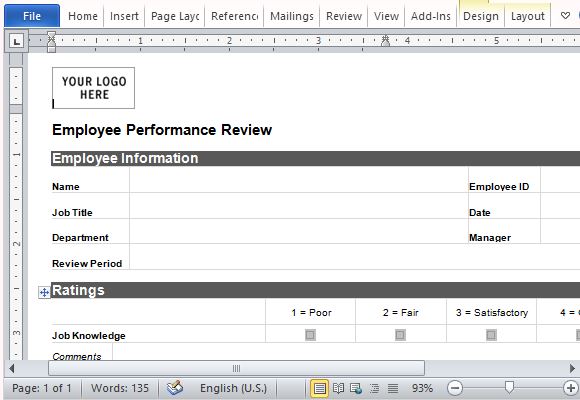Click the Review Period input cell
The width and height of the screenshot is (580, 400).
(355, 257)
